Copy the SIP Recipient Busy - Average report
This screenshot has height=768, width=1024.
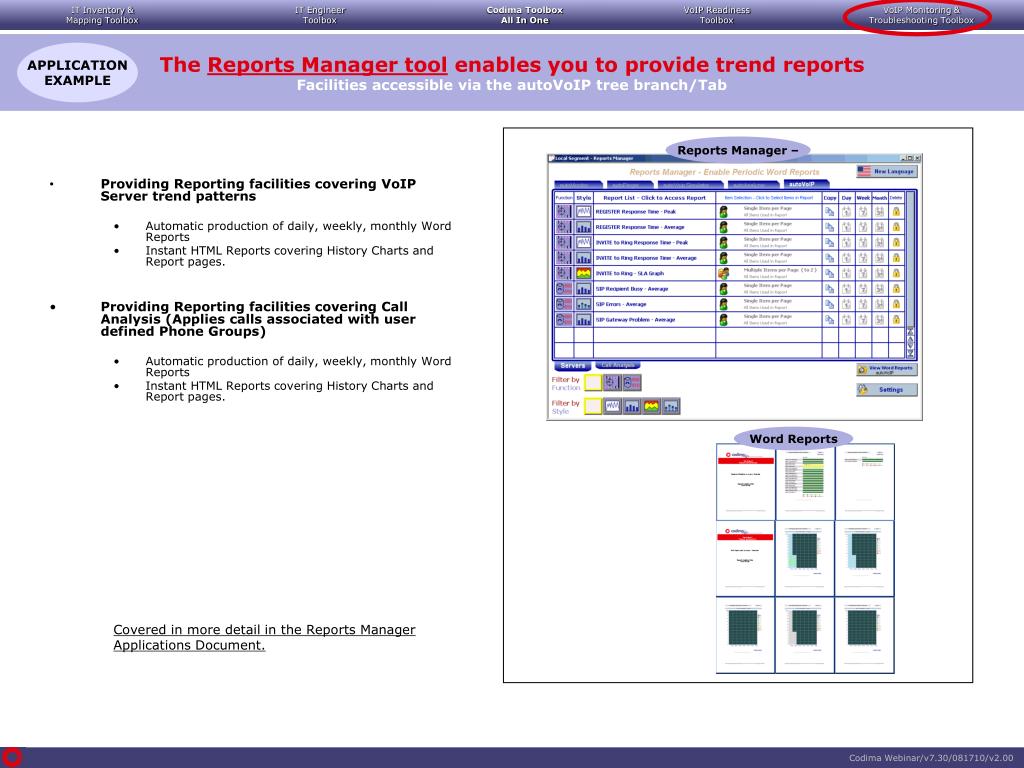pyautogui.click(x=829, y=289)
